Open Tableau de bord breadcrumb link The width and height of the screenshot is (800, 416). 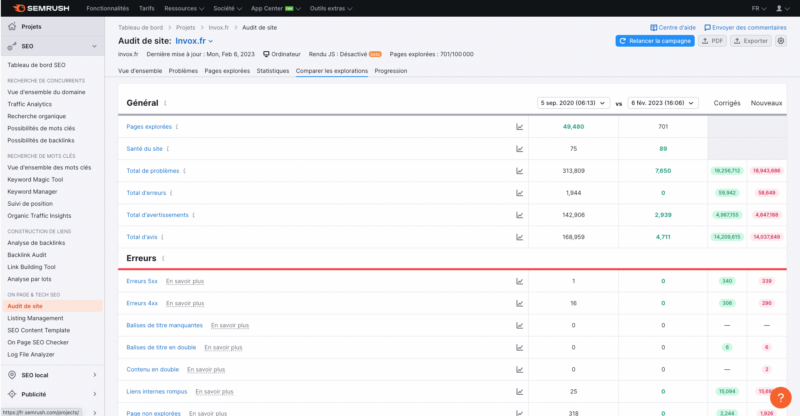140,28
